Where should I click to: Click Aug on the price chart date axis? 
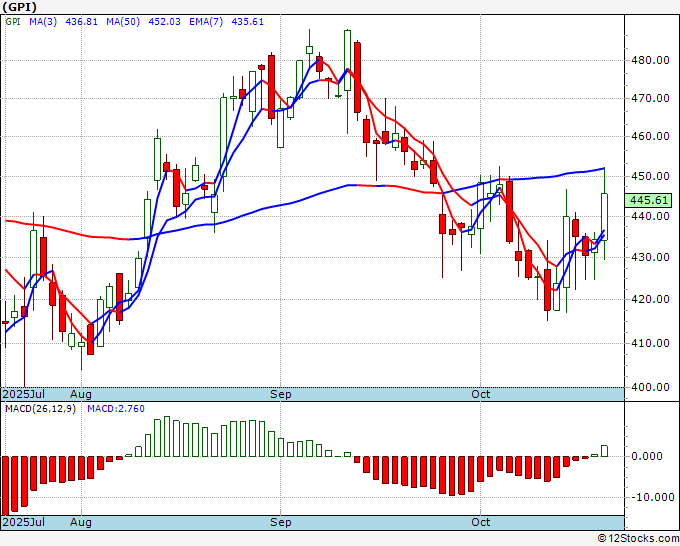(81, 394)
